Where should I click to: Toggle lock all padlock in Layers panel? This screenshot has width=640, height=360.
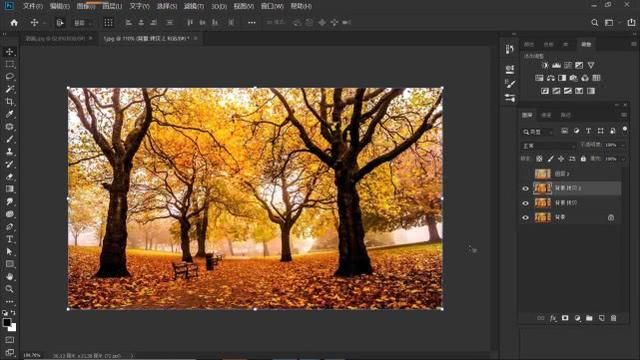(583, 159)
